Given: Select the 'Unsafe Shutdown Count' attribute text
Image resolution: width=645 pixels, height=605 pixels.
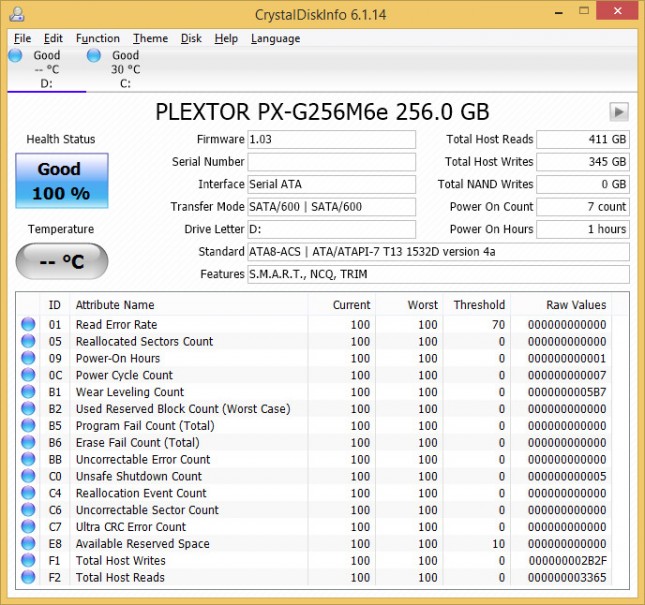Looking at the screenshot, I should [139, 476].
